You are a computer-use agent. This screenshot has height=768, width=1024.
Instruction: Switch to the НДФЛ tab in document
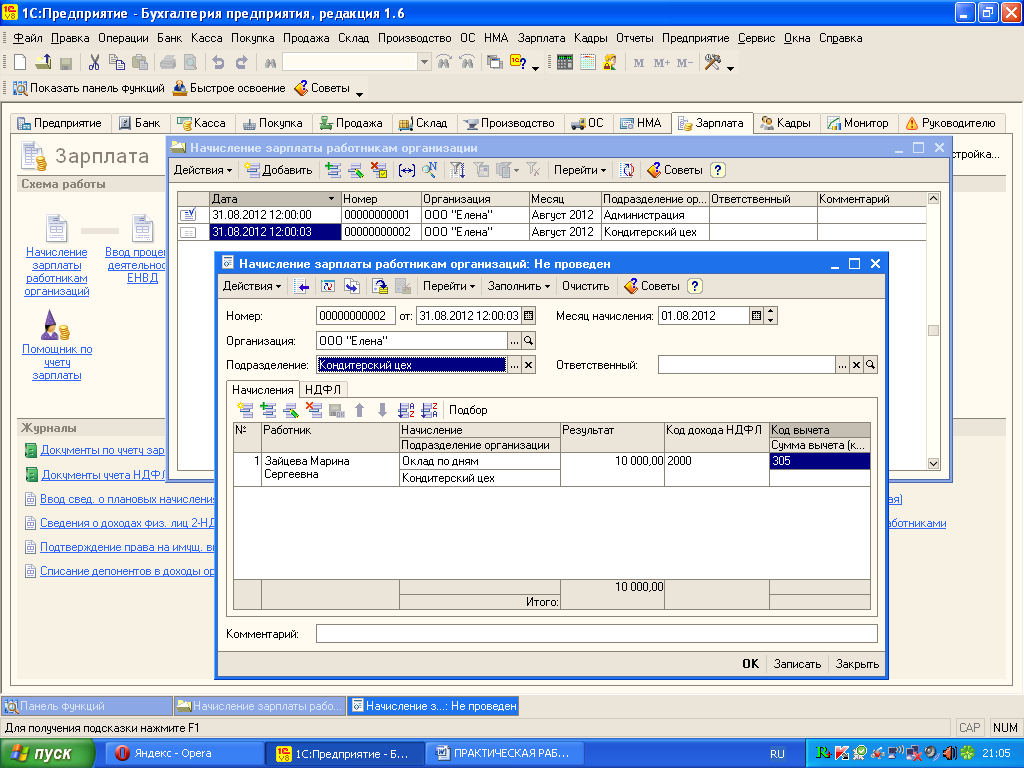click(x=323, y=390)
